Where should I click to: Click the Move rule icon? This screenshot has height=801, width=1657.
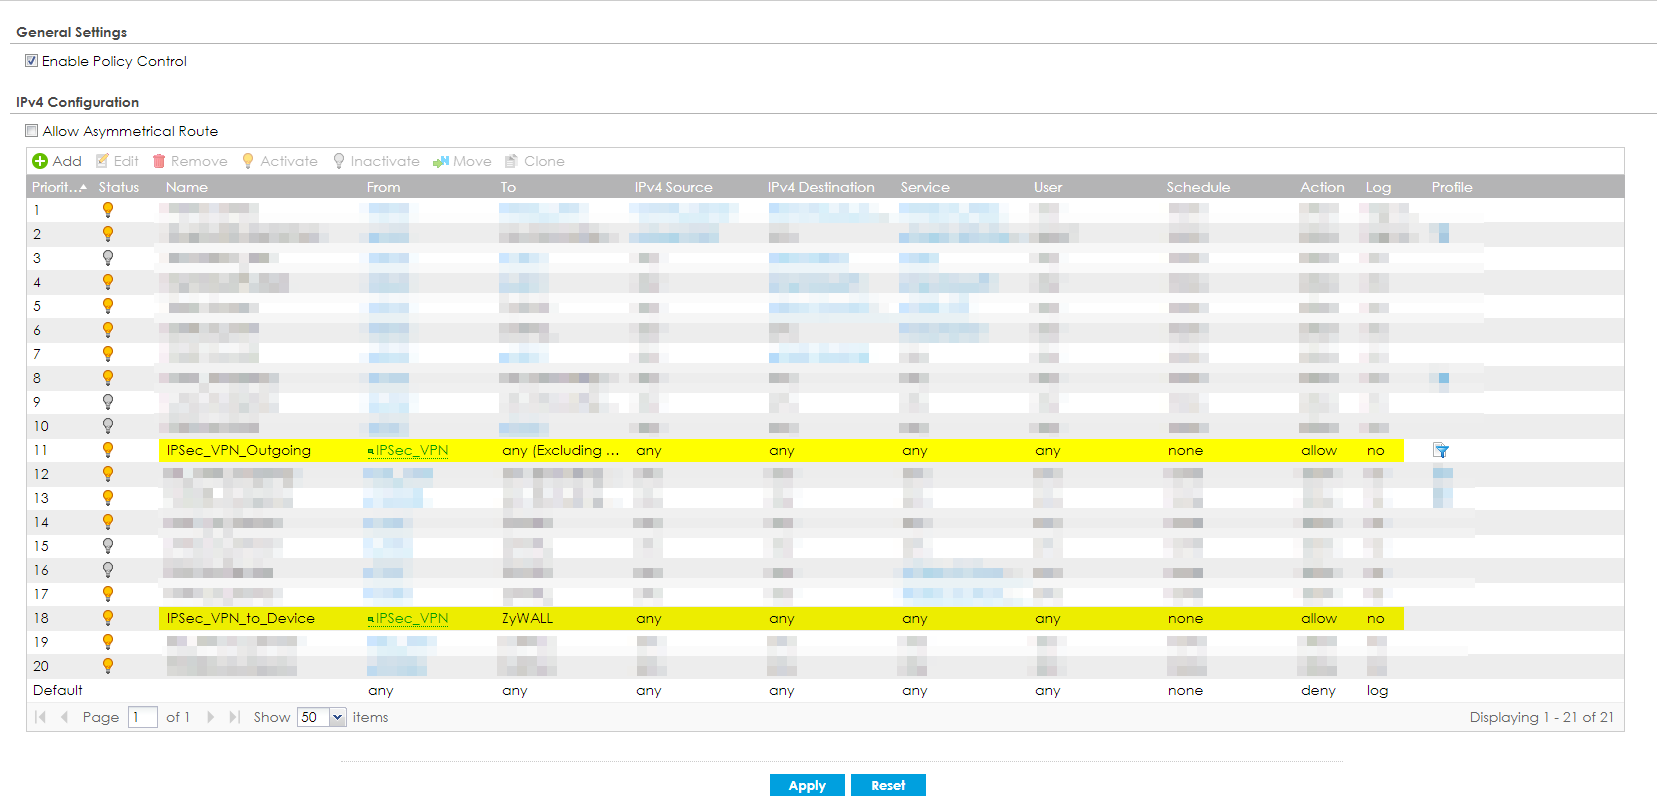[441, 161]
